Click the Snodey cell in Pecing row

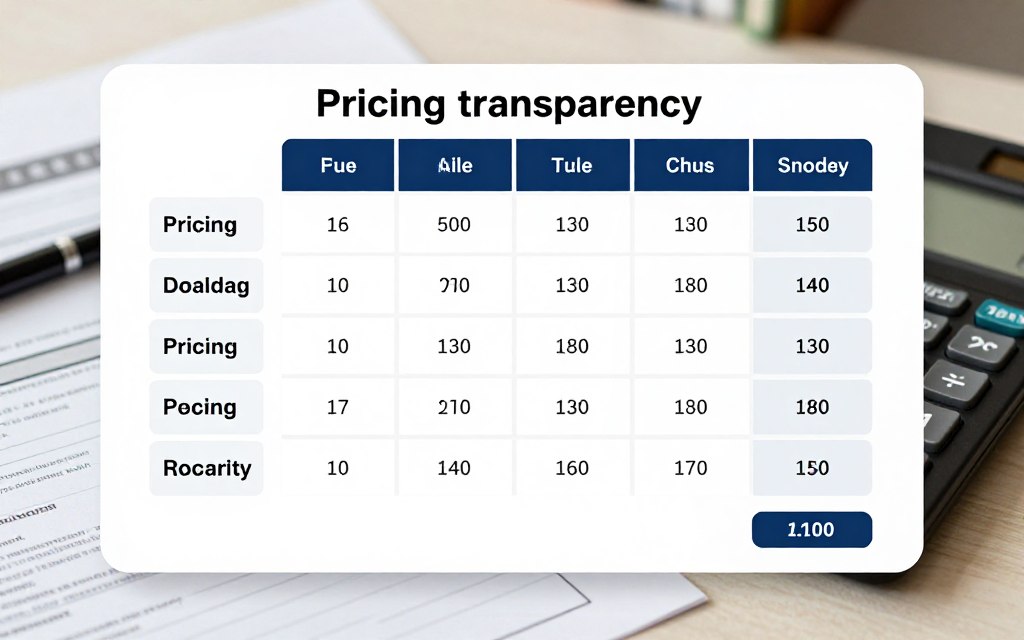pos(812,408)
